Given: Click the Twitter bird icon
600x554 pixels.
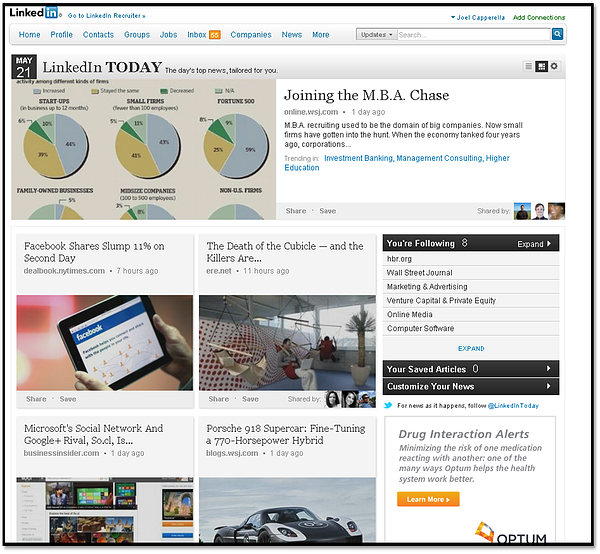Looking at the screenshot, I should [388, 405].
